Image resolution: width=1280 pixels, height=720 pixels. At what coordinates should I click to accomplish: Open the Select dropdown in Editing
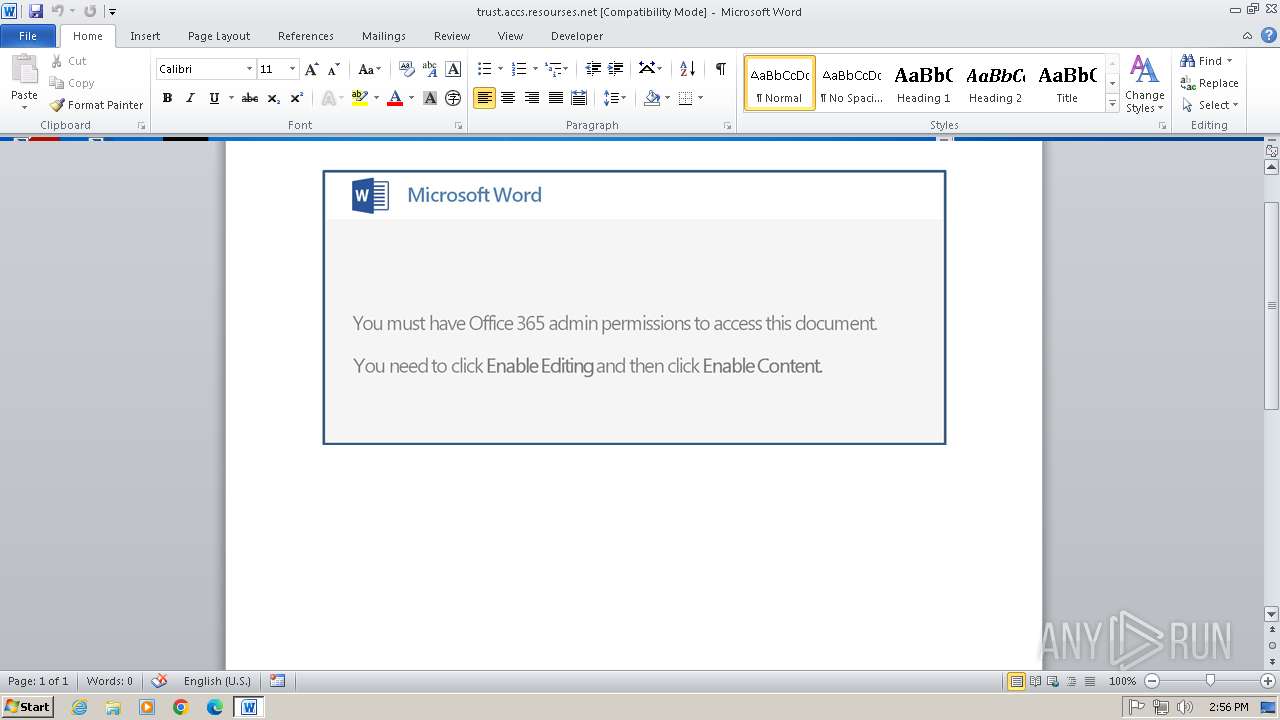point(1210,105)
